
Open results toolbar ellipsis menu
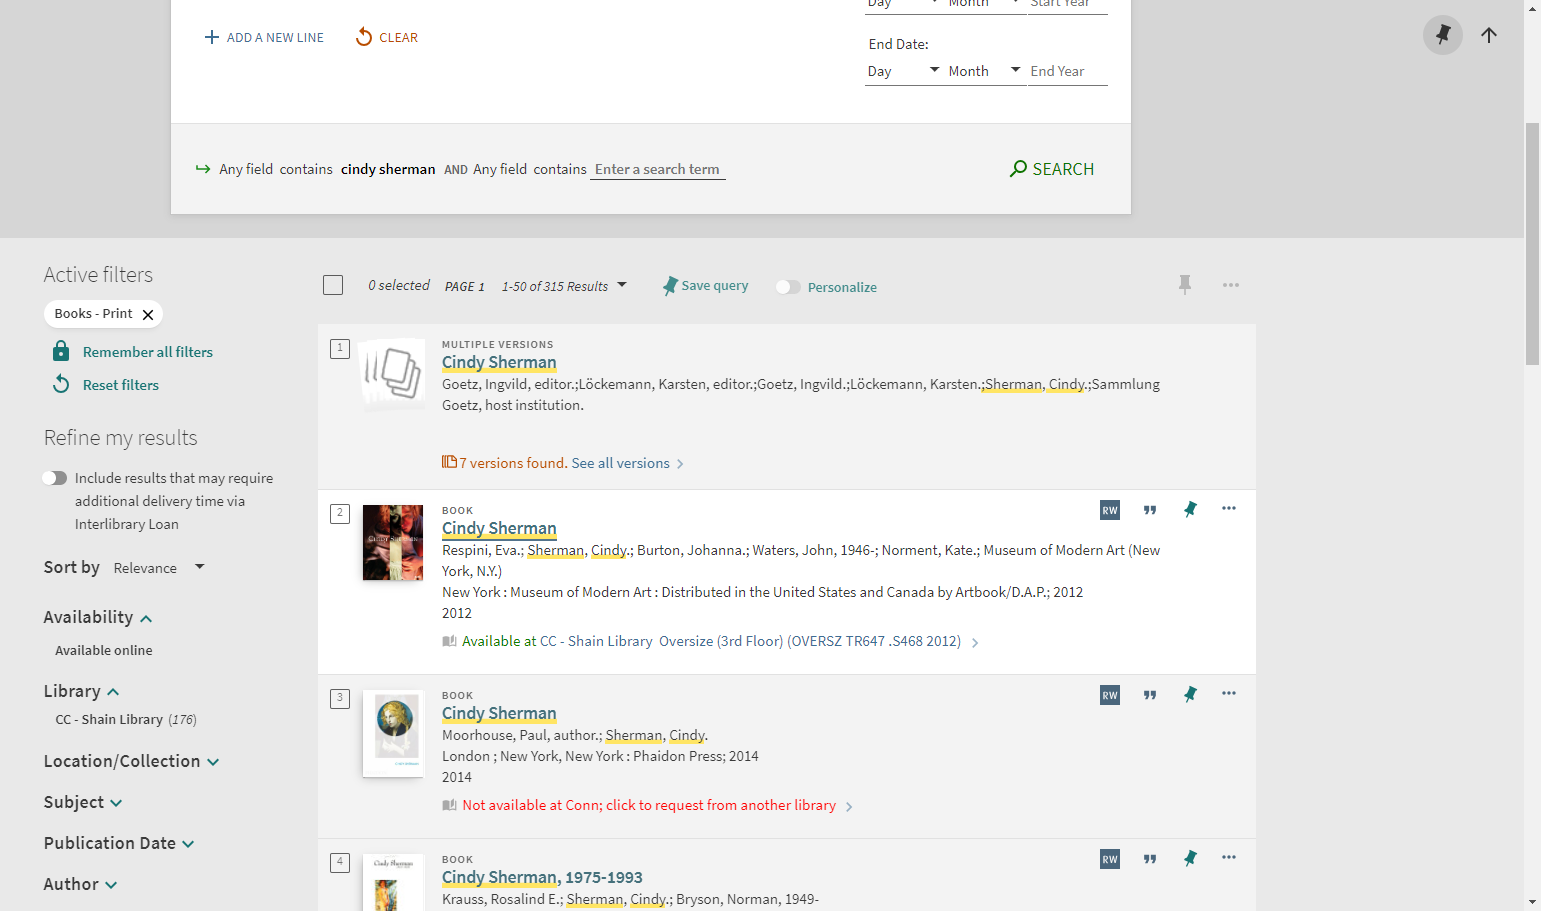(x=1231, y=285)
